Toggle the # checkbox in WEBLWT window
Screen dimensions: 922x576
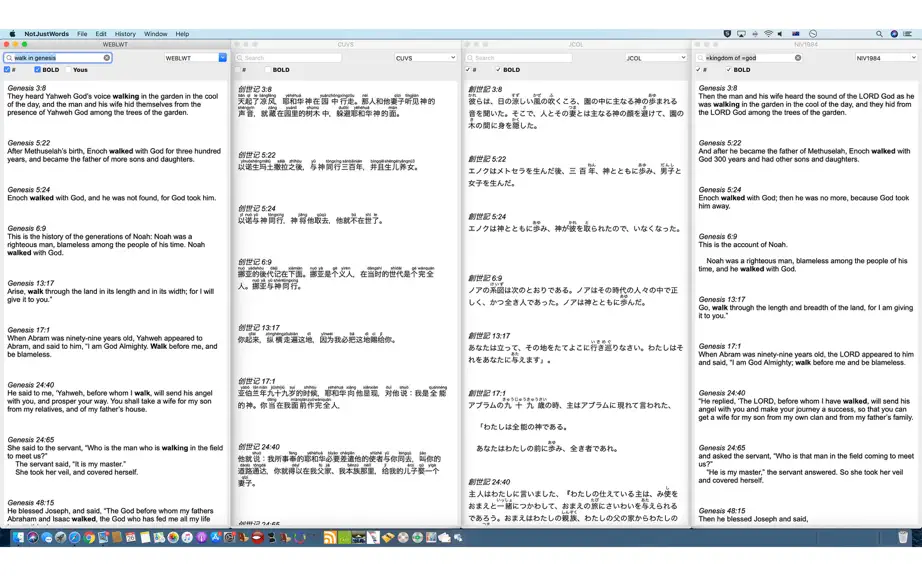[7, 69]
